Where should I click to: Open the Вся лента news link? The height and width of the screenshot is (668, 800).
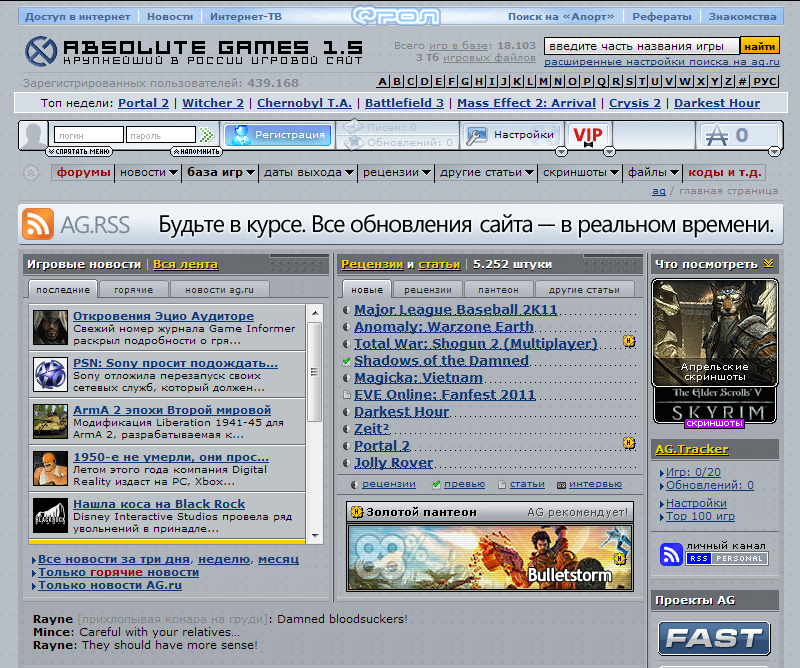coord(185,264)
